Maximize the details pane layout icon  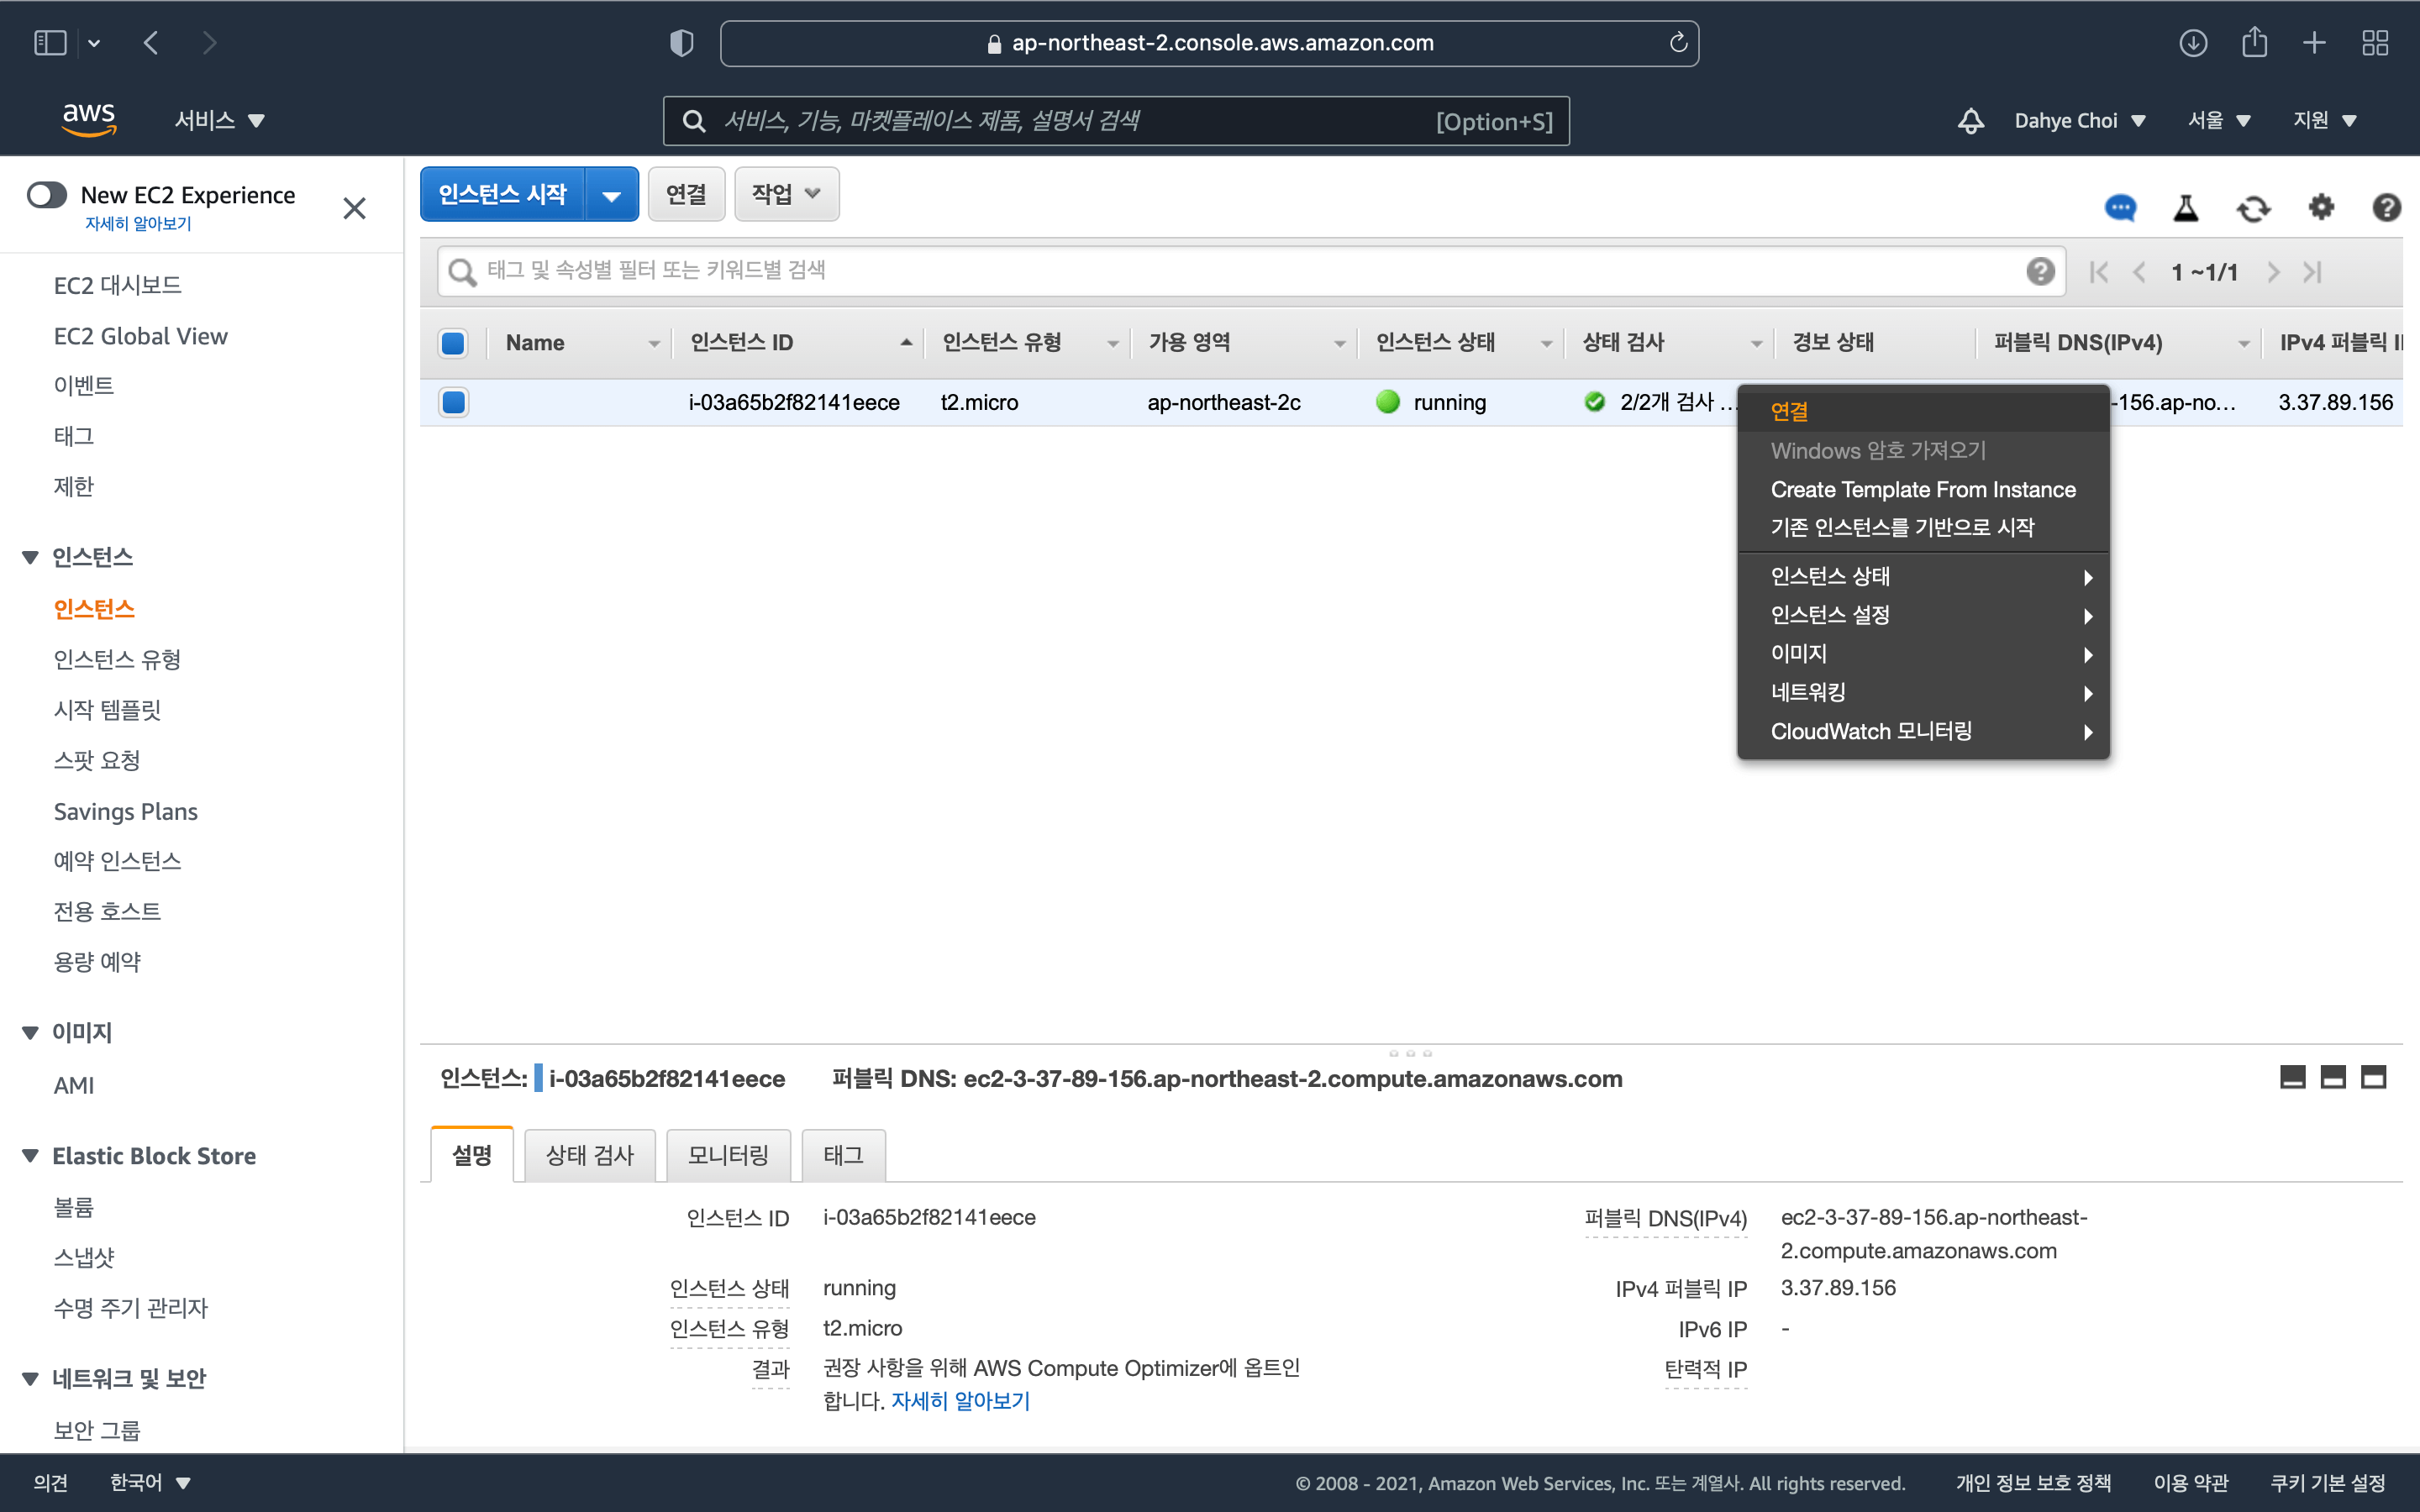pyautogui.click(x=2373, y=1077)
